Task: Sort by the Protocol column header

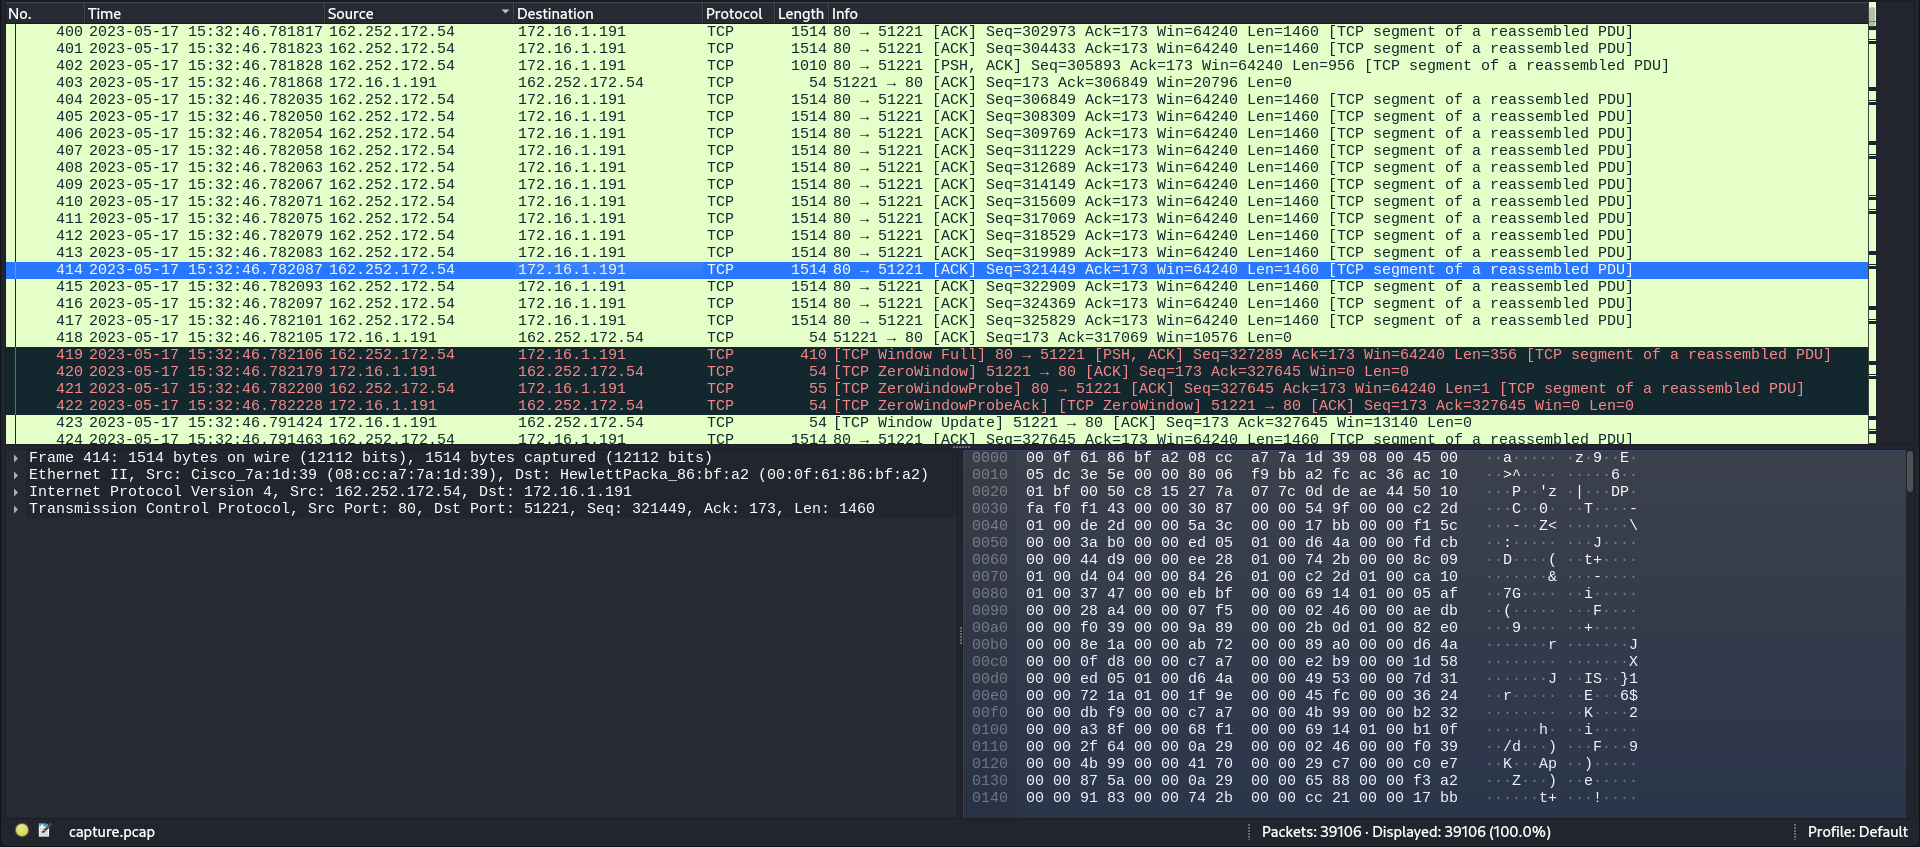Action: (738, 13)
